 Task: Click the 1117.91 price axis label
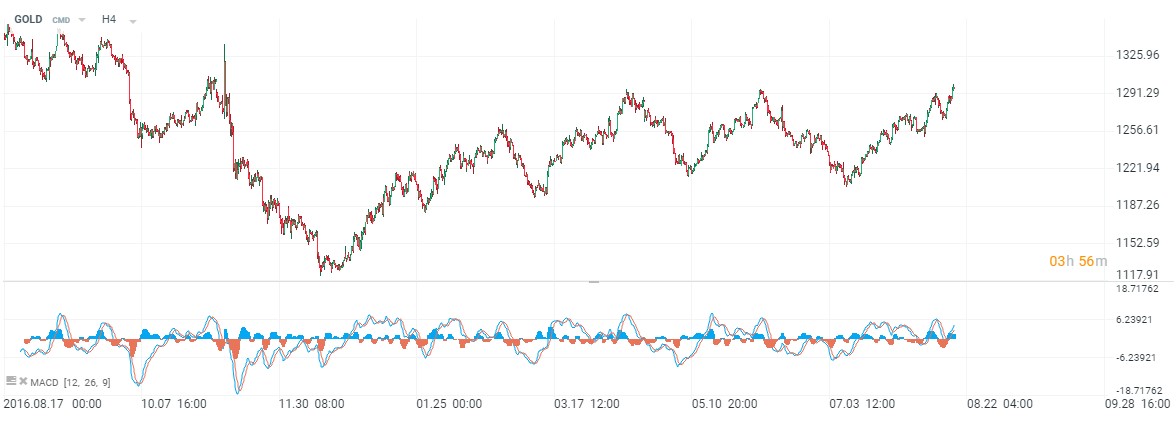tap(1136, 275)
